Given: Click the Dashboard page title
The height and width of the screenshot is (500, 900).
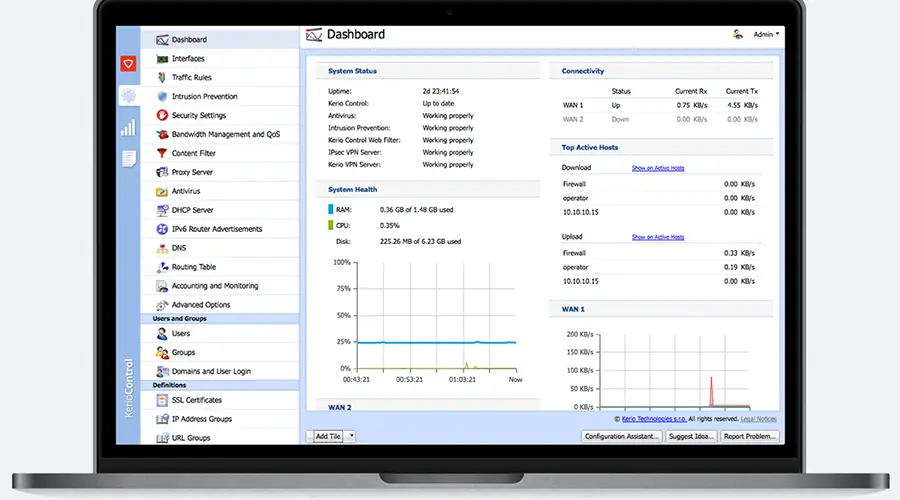Looking at the screenshot, I should point(356,34).
